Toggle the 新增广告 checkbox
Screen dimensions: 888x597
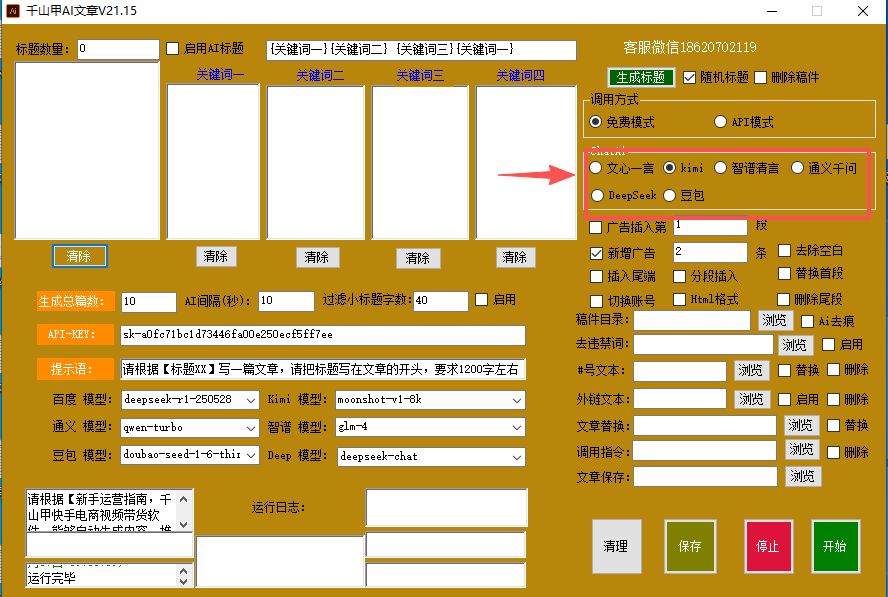pyautogui.click(x=597, y=253)
